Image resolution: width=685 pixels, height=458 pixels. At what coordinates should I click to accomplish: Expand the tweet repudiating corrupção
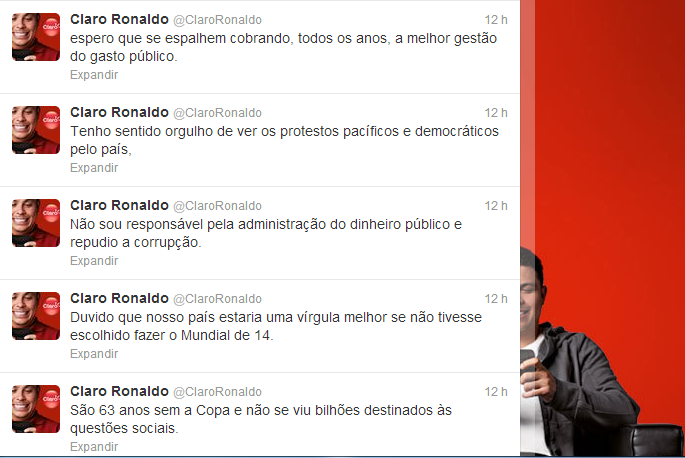pyautogui.click(x=94, y=261)
